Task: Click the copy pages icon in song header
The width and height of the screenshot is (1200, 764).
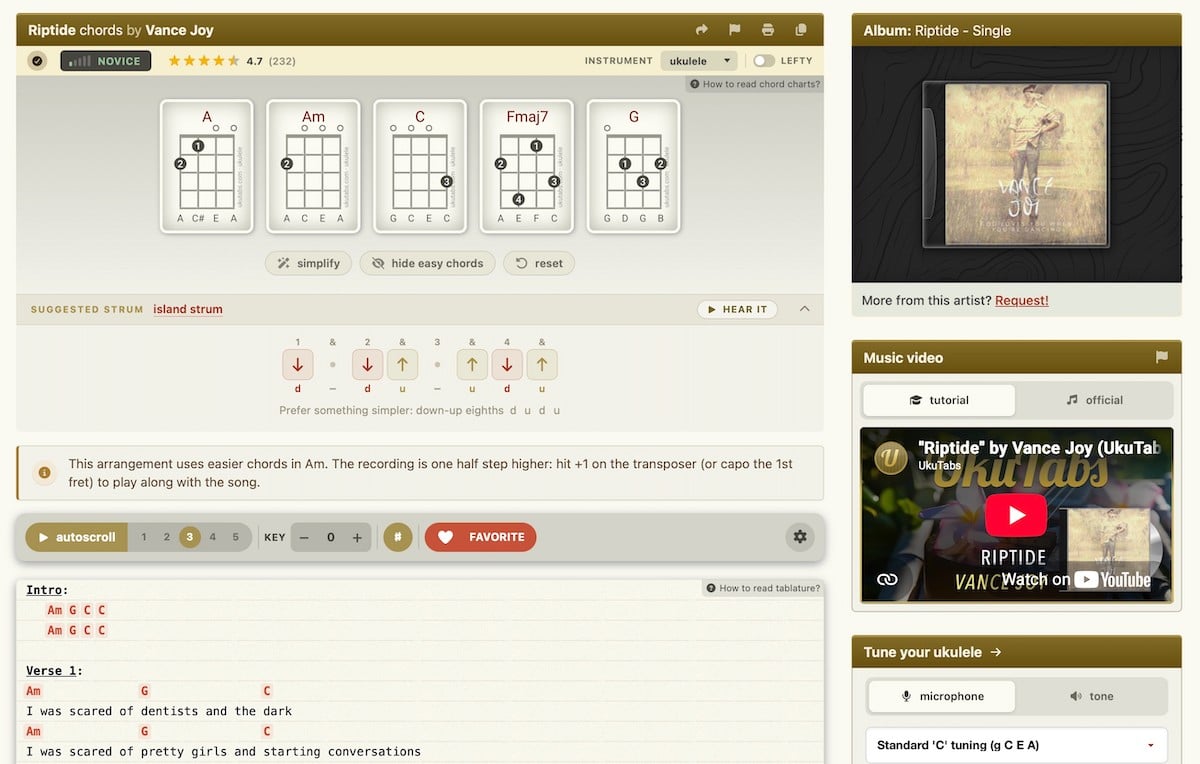Action: click(x=801, y=30)
